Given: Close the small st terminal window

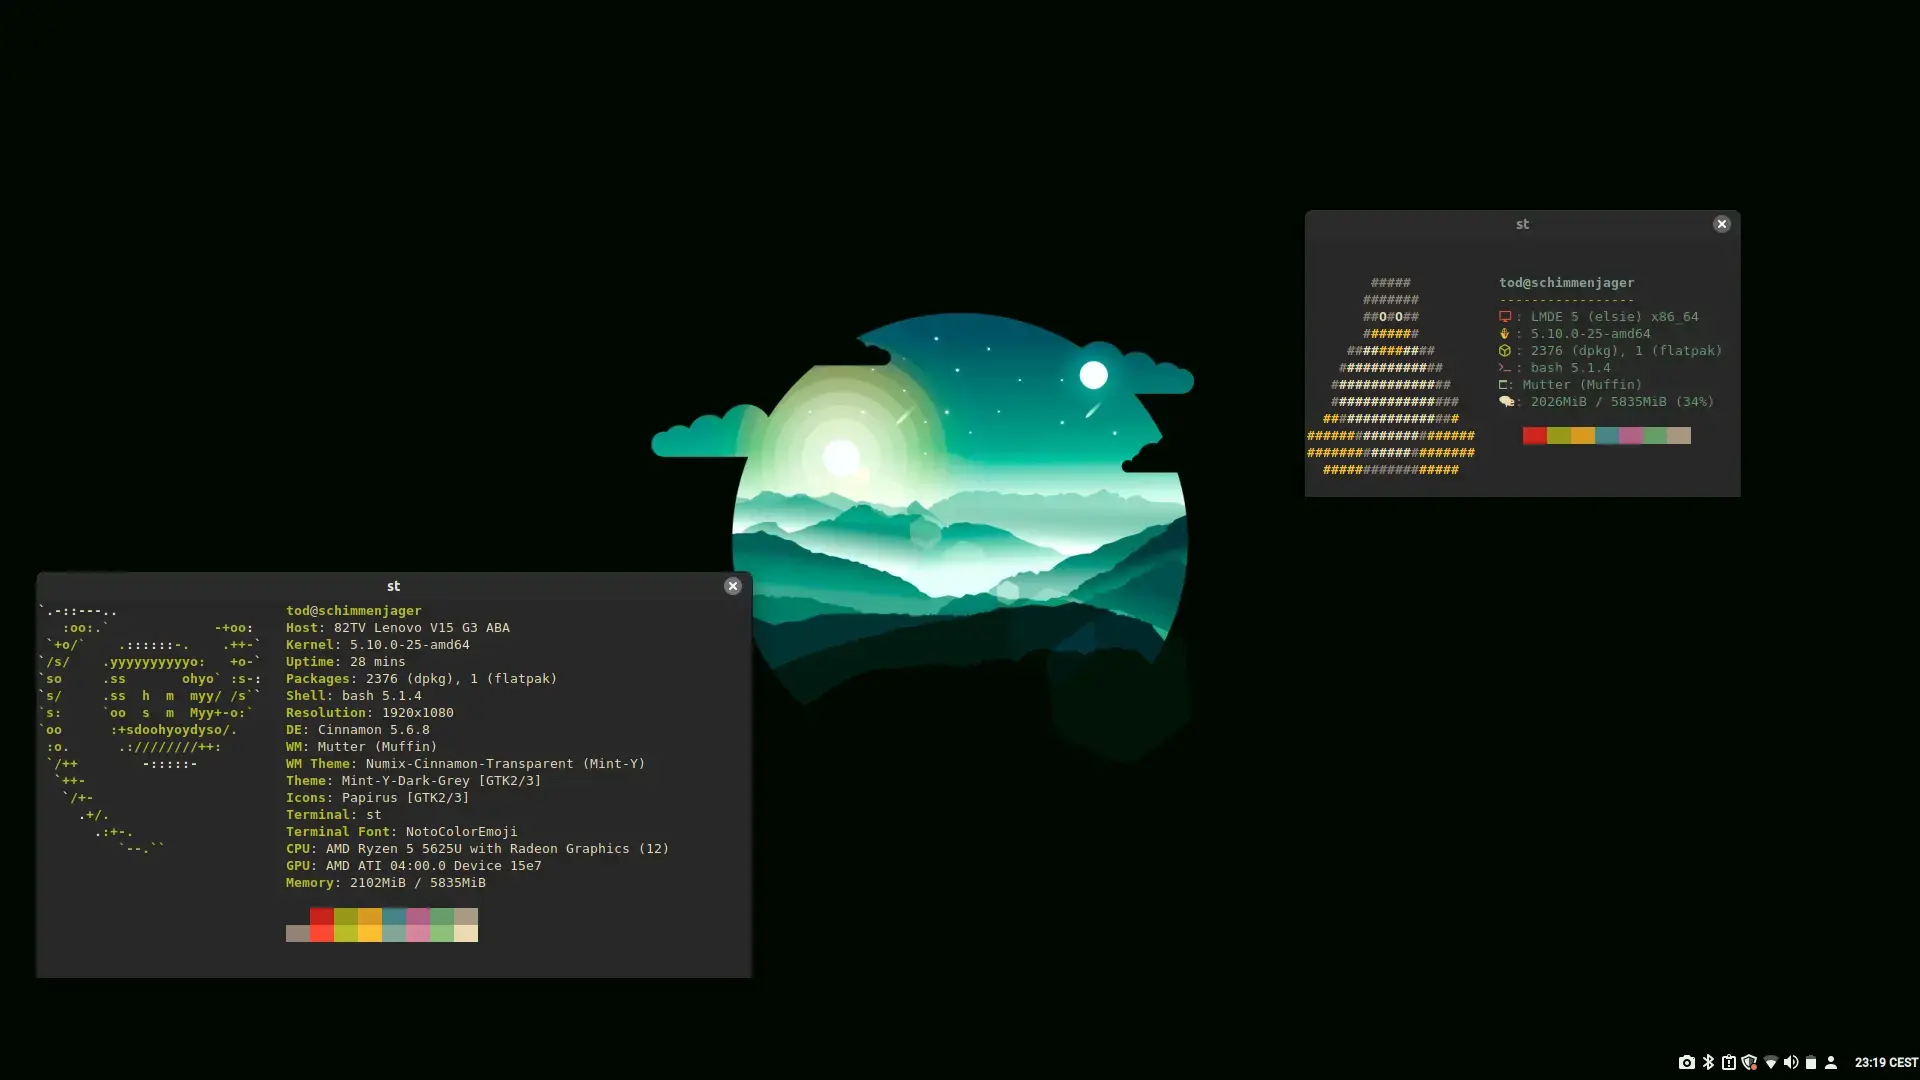Looking at the screenshot, I should (1721, 224).
